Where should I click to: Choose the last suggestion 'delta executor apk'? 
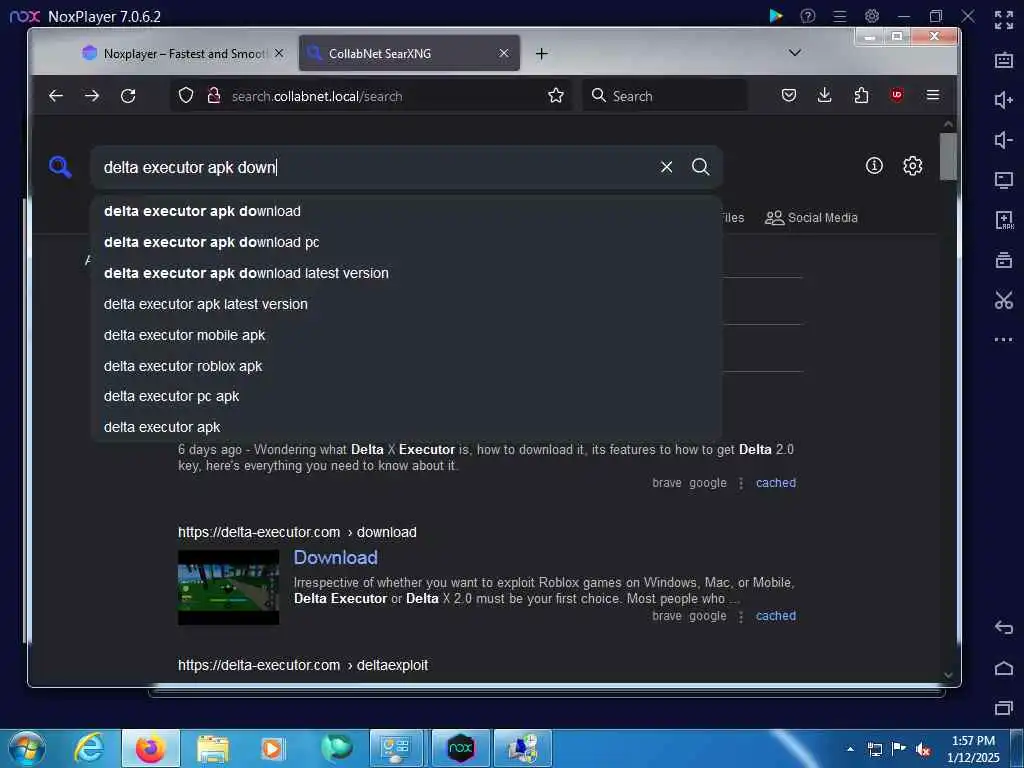point(406,427)
